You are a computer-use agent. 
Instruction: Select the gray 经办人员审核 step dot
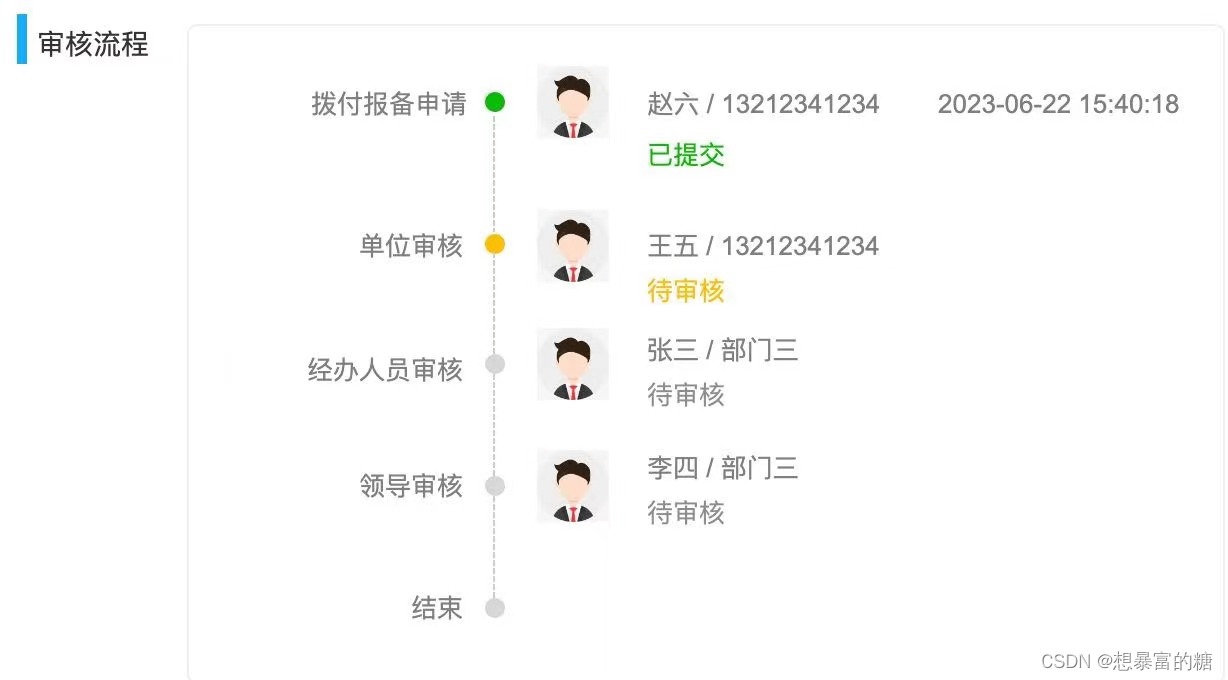tap(495, 364)
